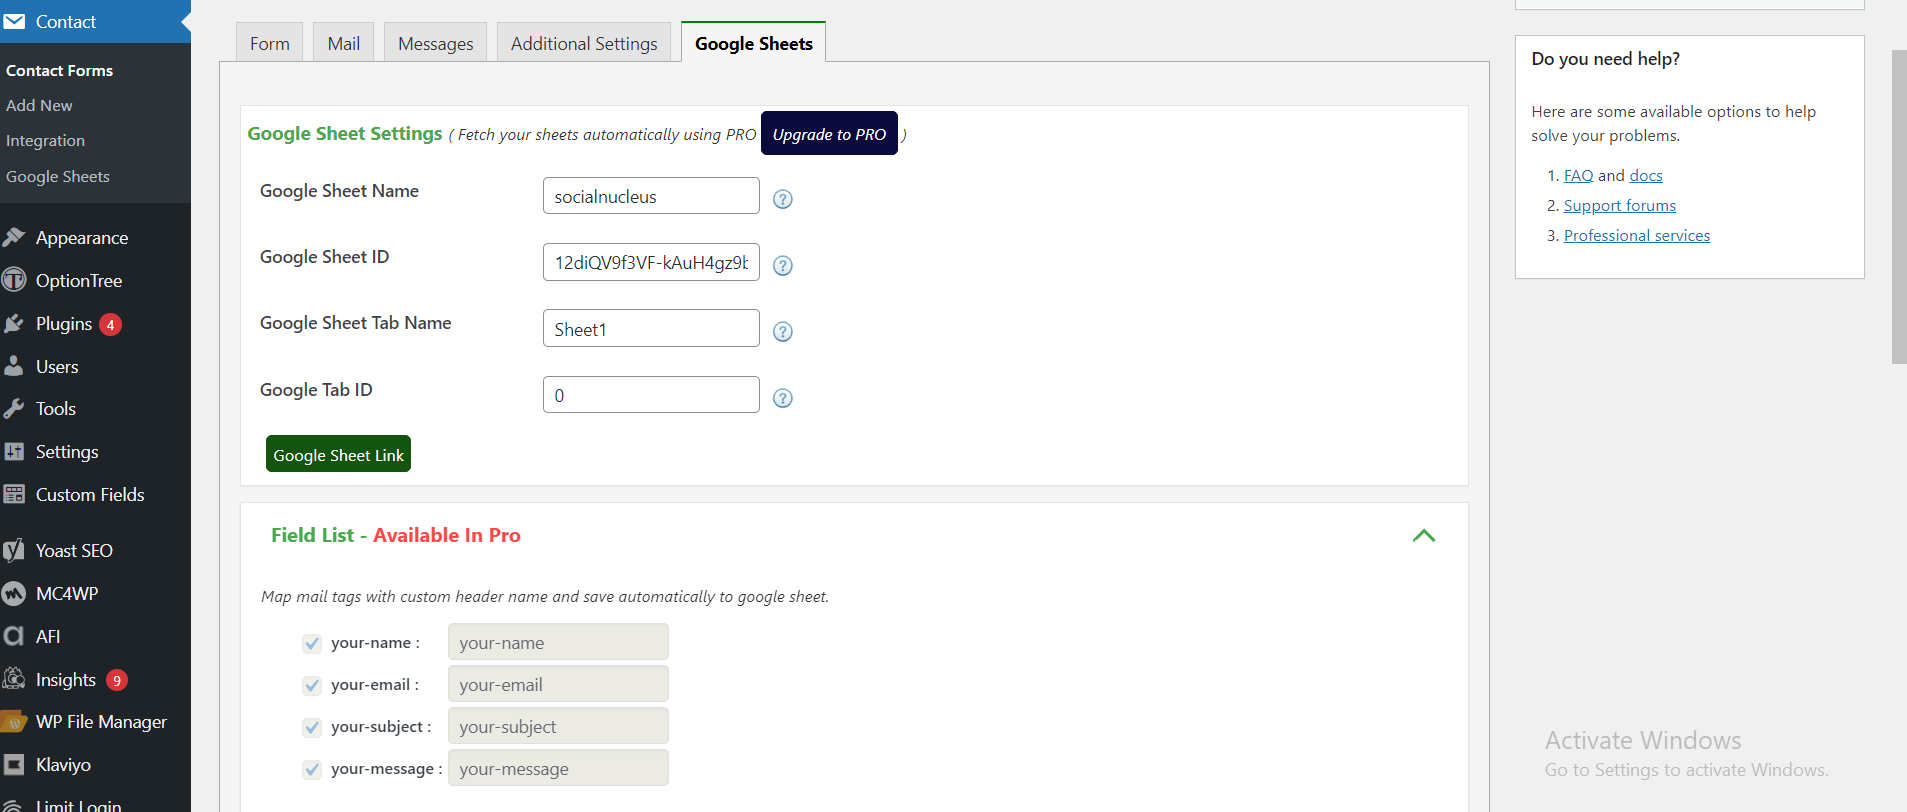Click the your-name header name field
Viewport: 1907px width, 812px height.
(558, 642)
